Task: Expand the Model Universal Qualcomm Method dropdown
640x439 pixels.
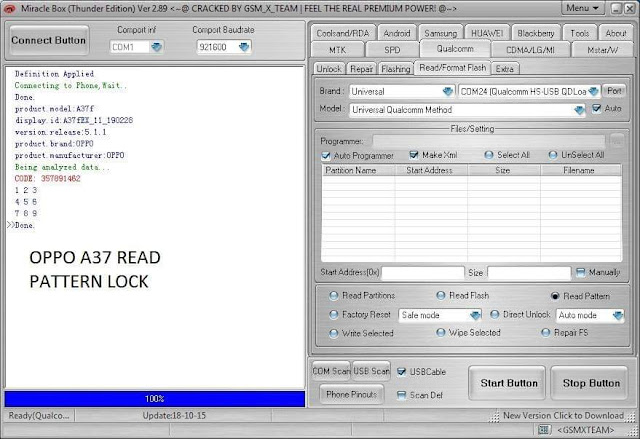Action: [x=579, y=110]
